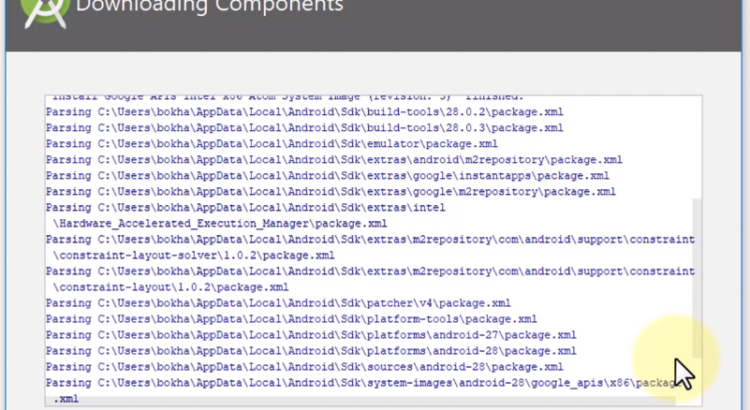Image resolution: width=750 pixels, height=410 pixels.
Task: Click the scrollbar track above the thumb
Action: tap(697, 150)
